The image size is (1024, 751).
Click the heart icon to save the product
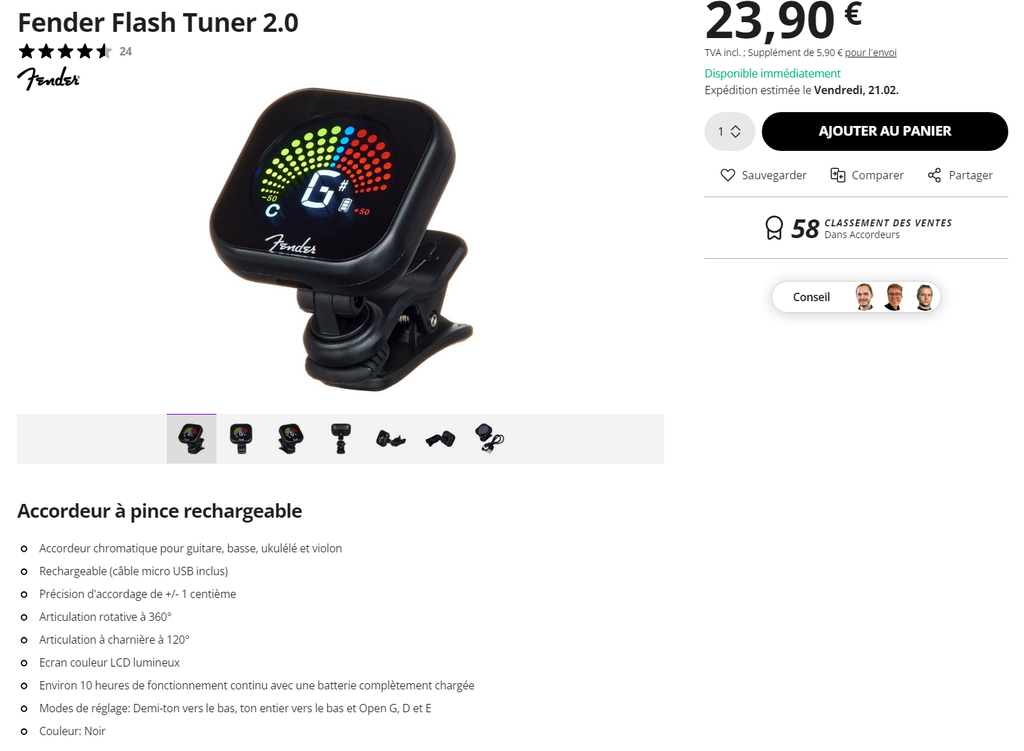pyautogui.click(x=728, y=175)
